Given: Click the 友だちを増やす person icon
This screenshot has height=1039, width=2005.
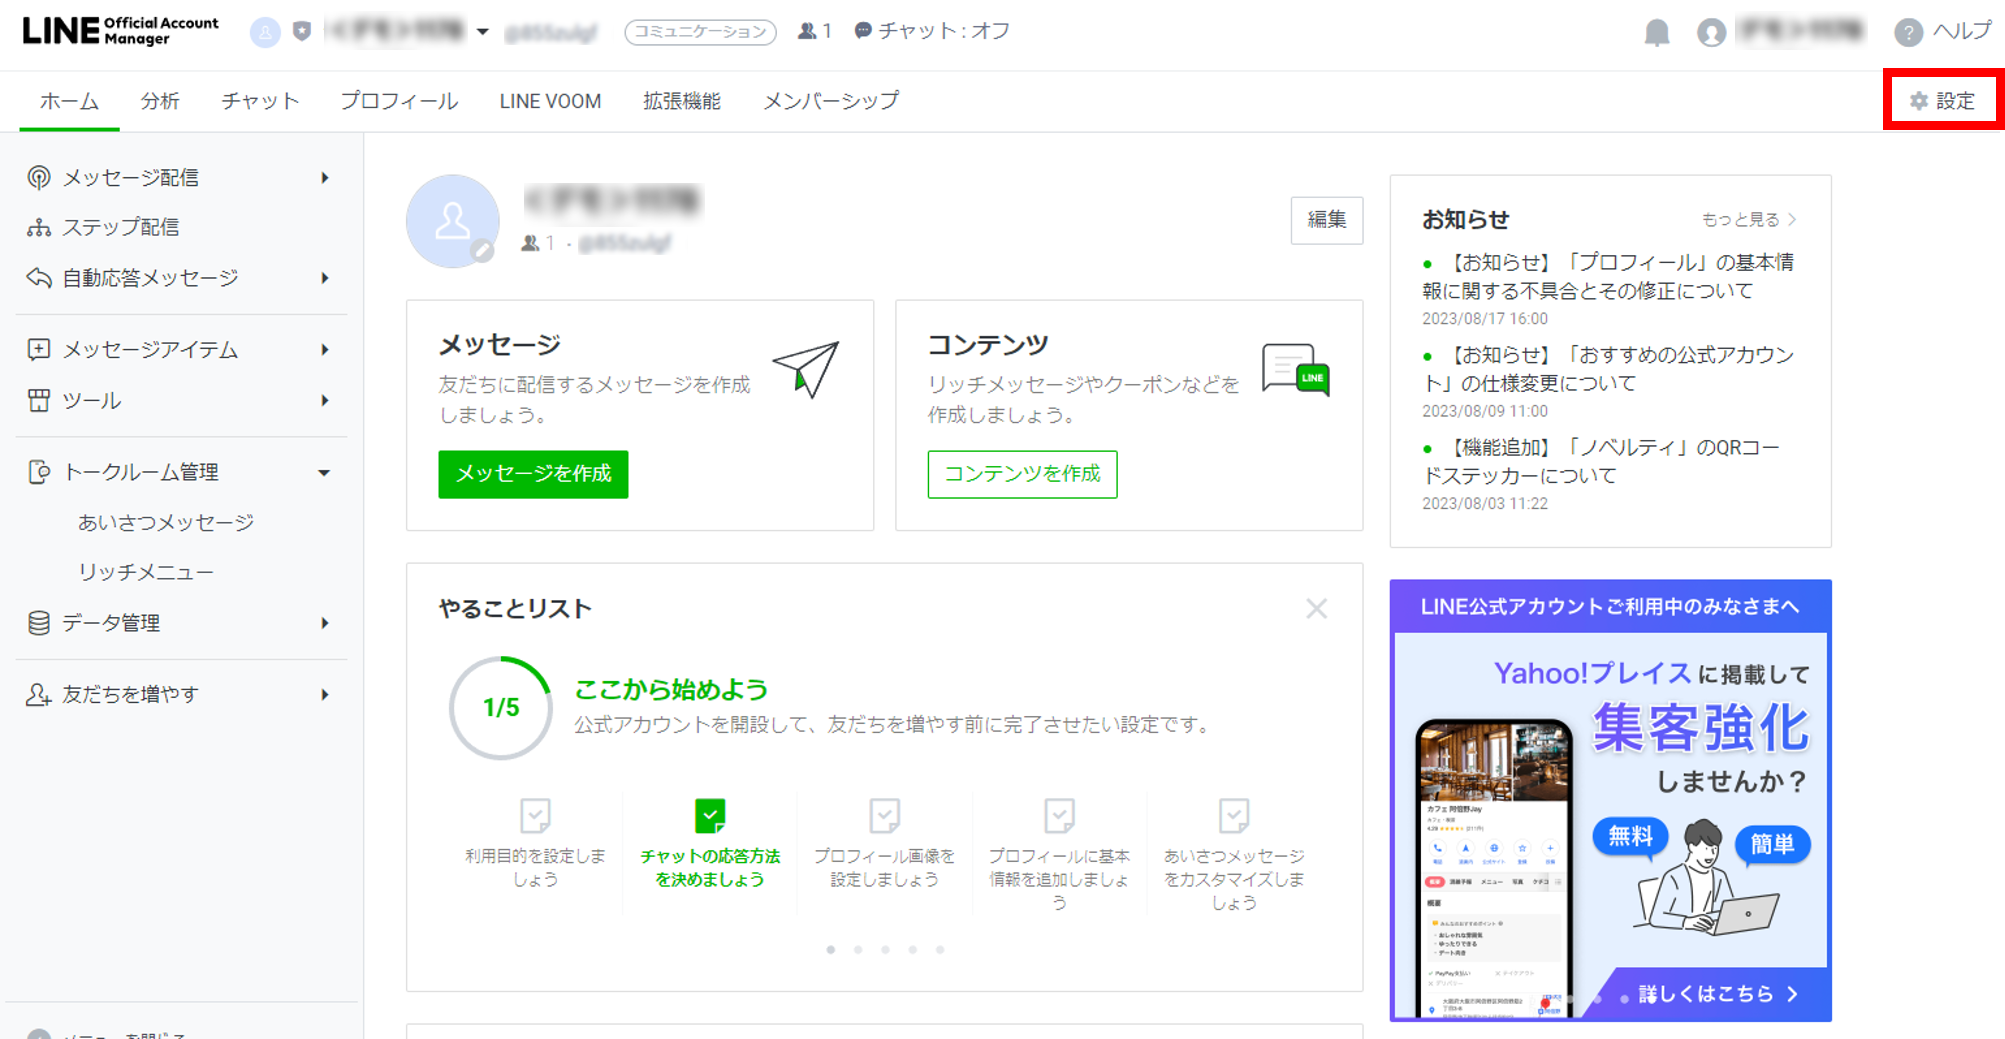Looking at the screenshot, I should [39, 694].
